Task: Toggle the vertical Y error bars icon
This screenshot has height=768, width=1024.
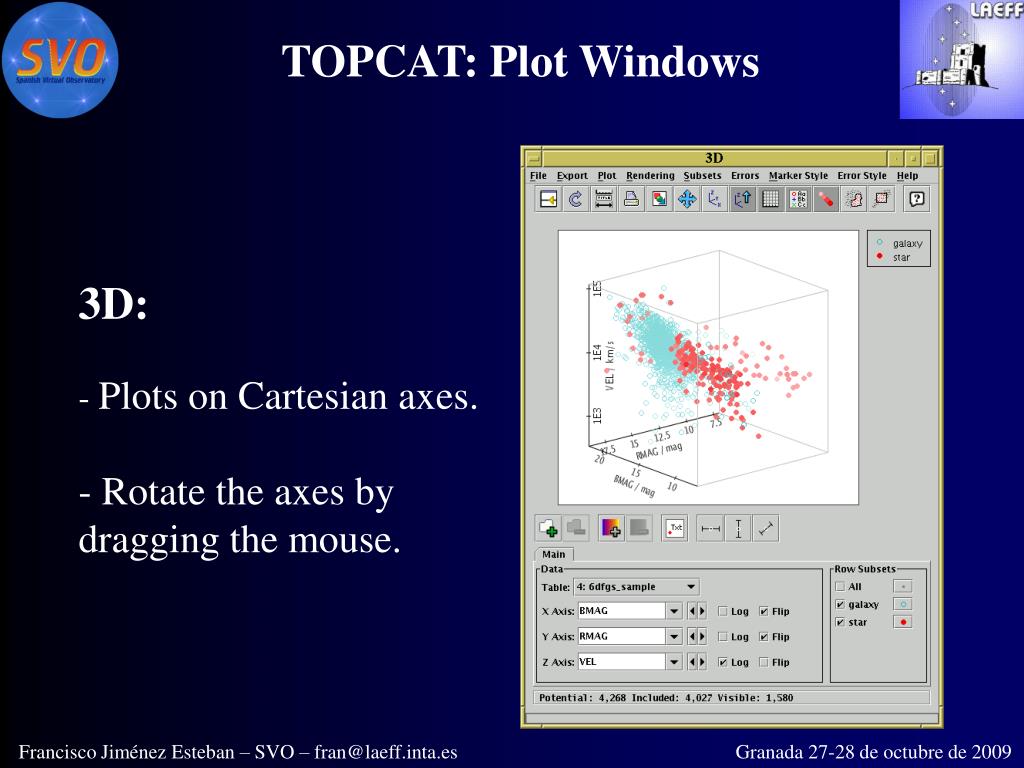Action: pos(738,528)
